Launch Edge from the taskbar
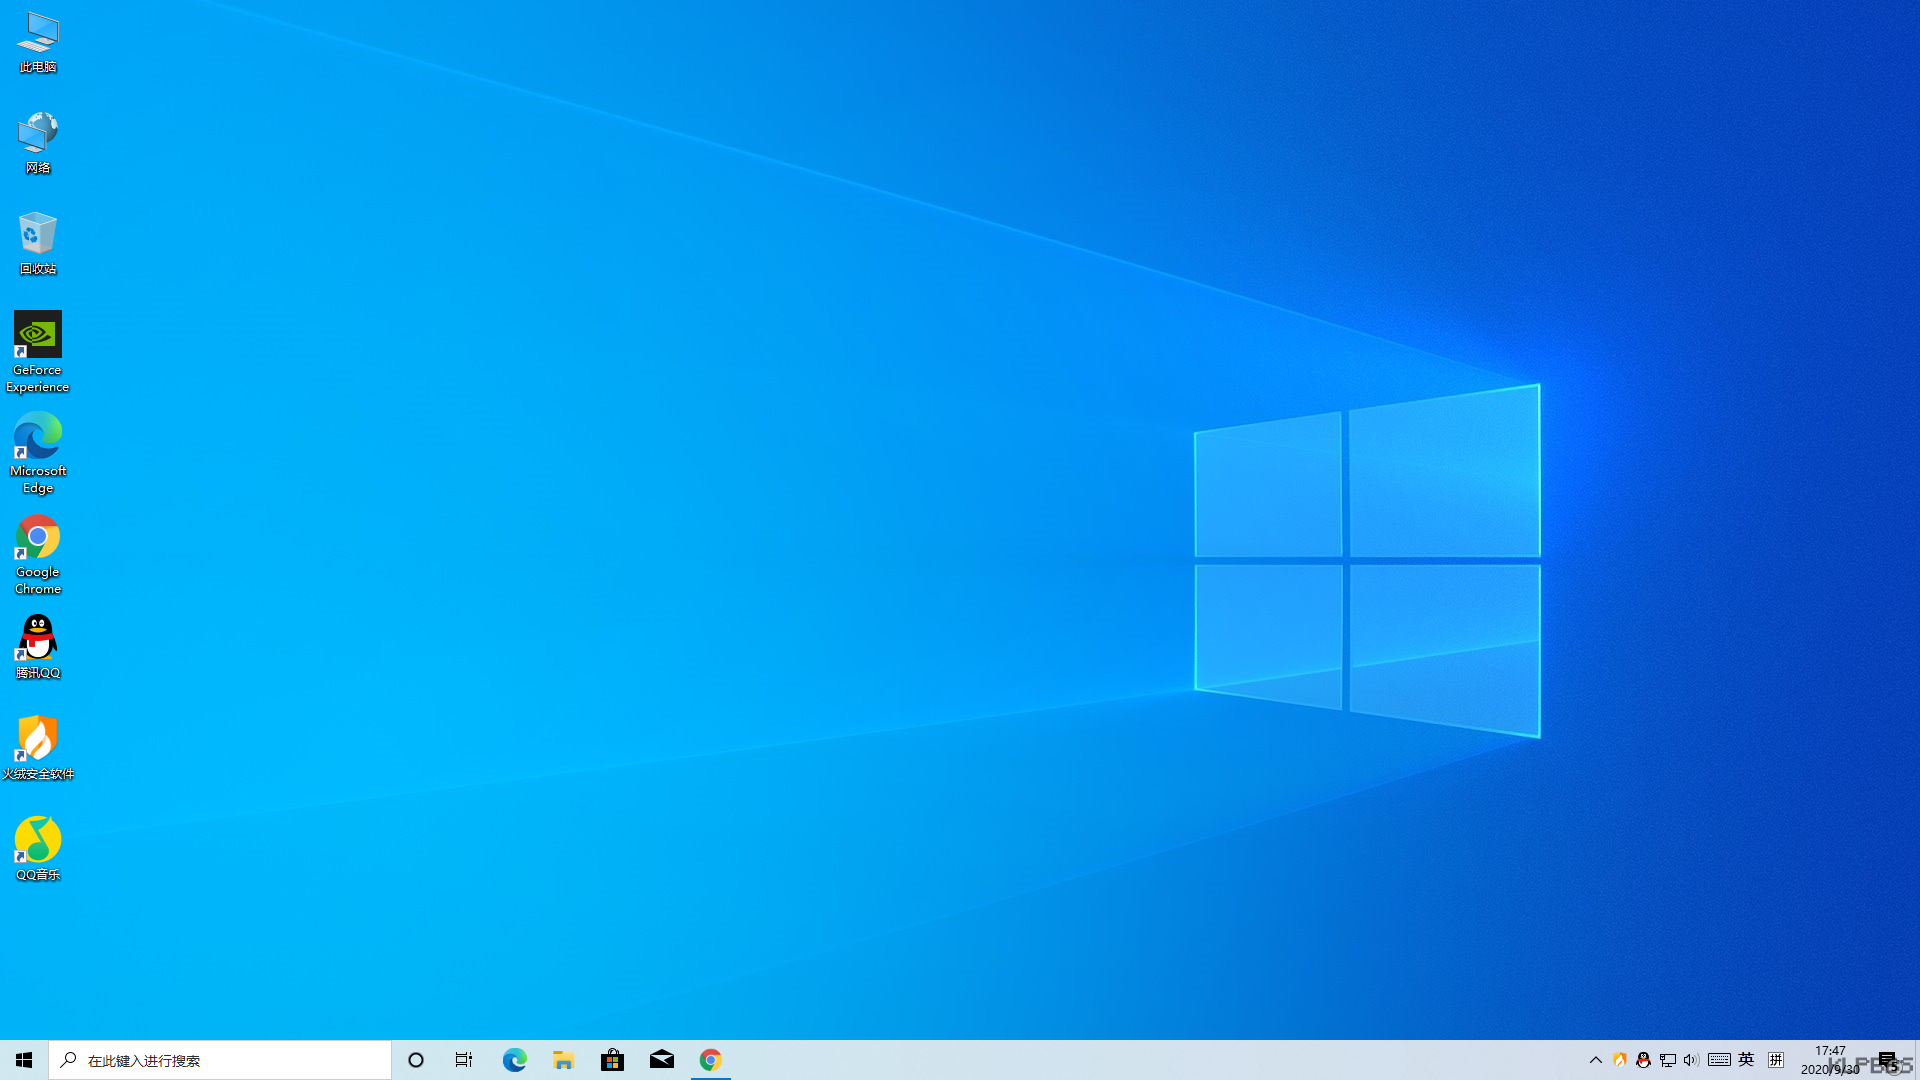1920x1080 pixels. coord(514,1060)
